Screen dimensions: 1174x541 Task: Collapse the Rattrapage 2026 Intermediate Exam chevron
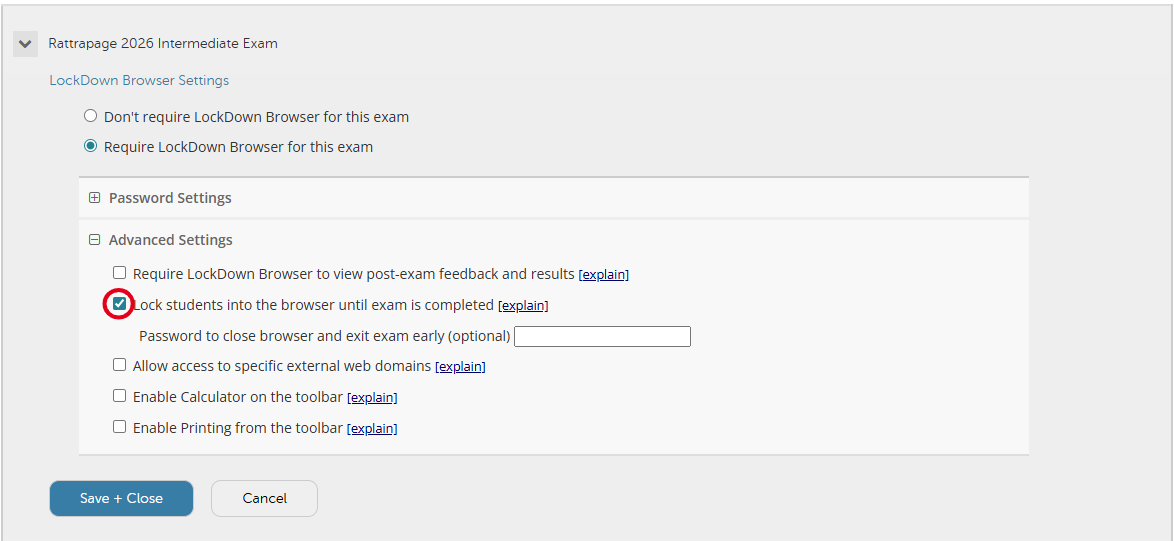coord(25,44)
